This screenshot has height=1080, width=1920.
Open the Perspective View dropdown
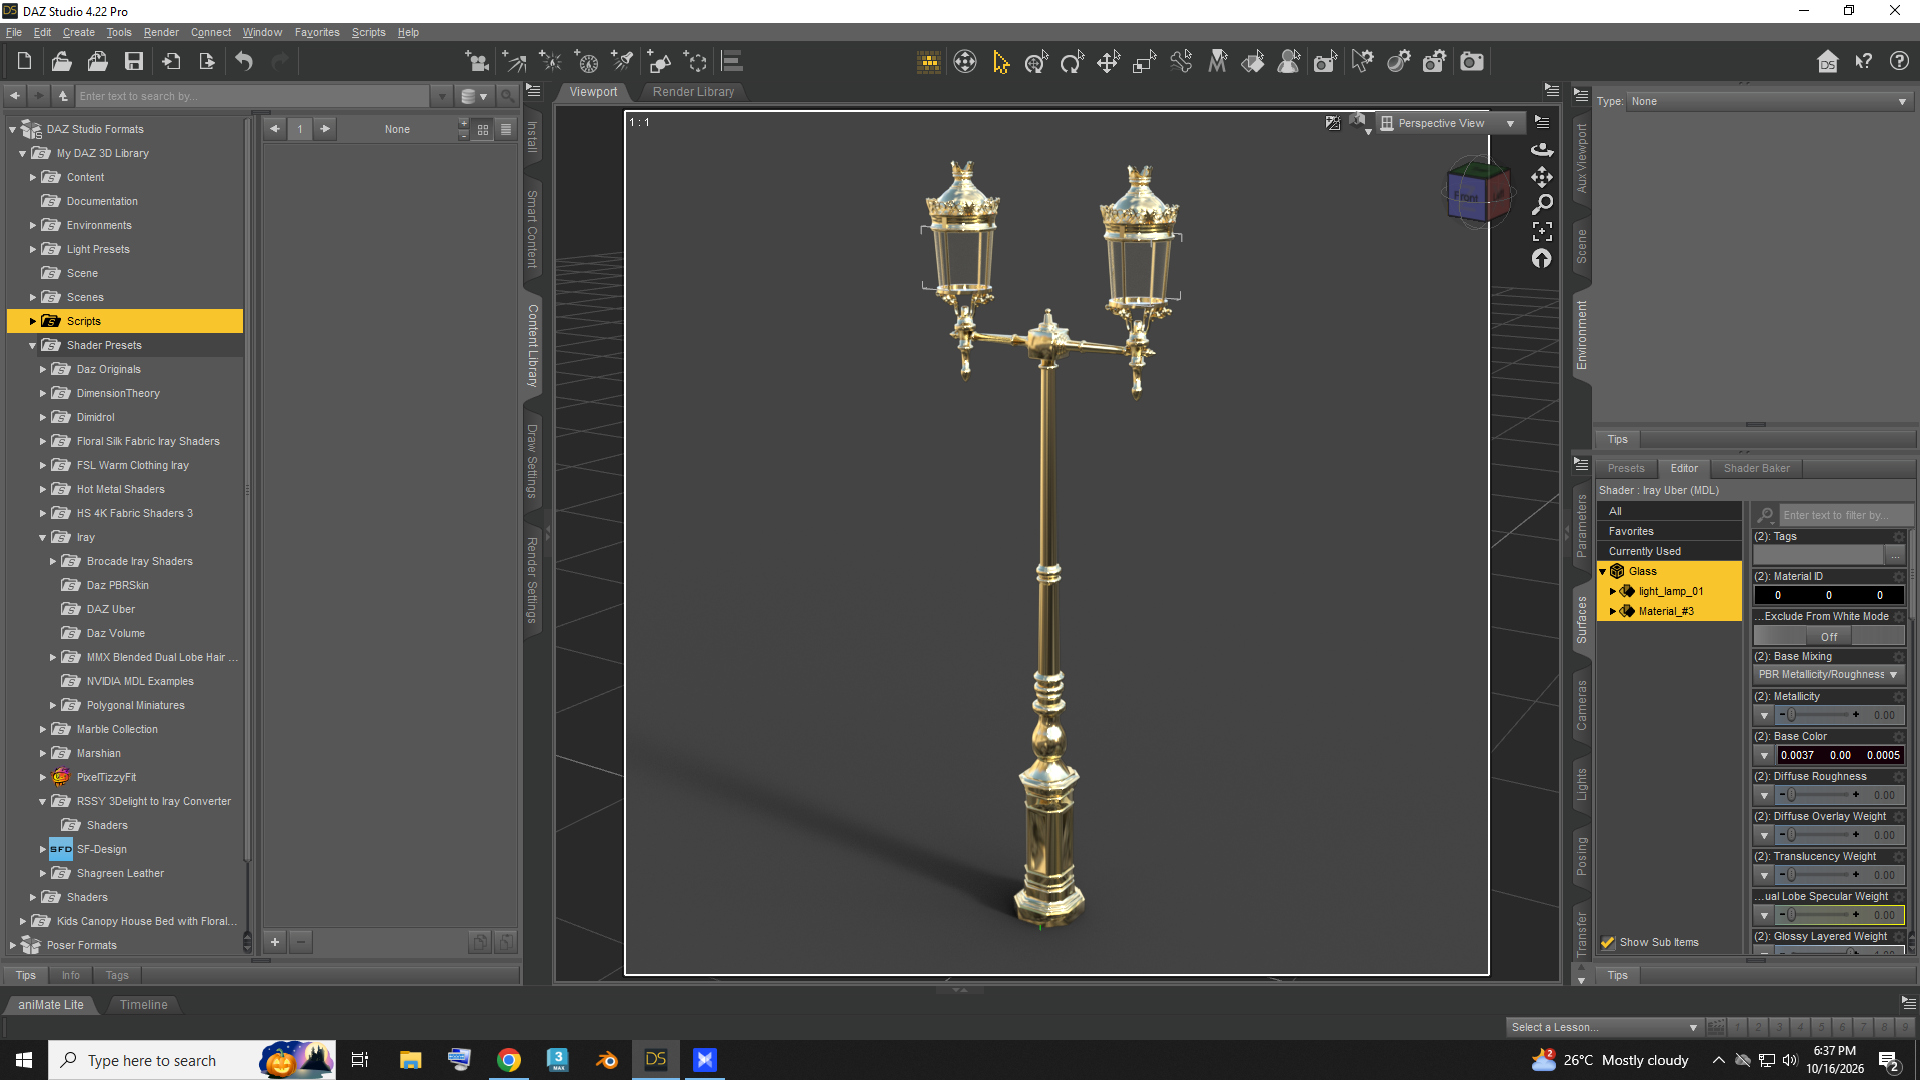tap(1449, 123)
